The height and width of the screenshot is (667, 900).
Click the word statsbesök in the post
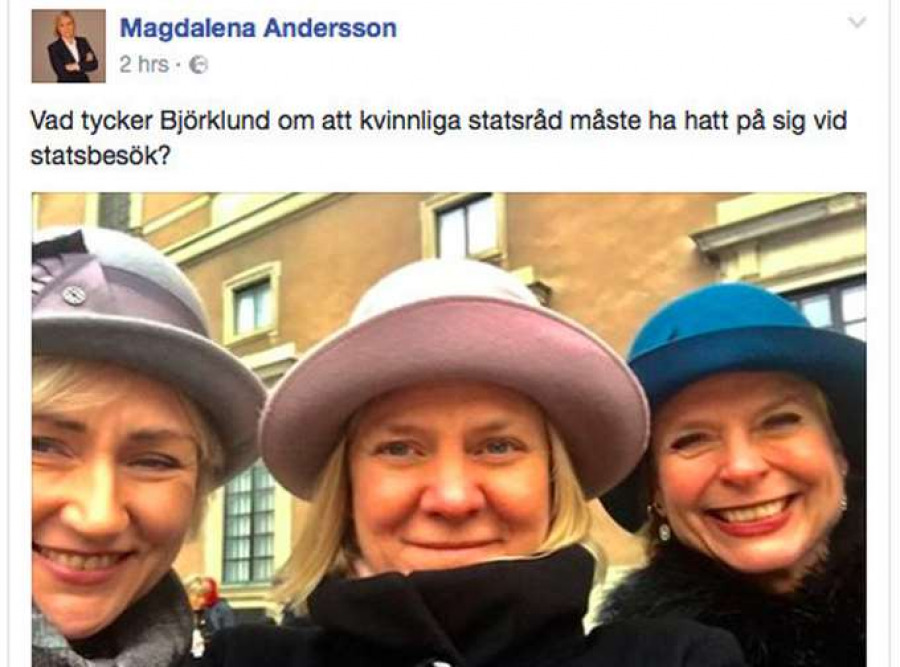[x=101, y=156]
